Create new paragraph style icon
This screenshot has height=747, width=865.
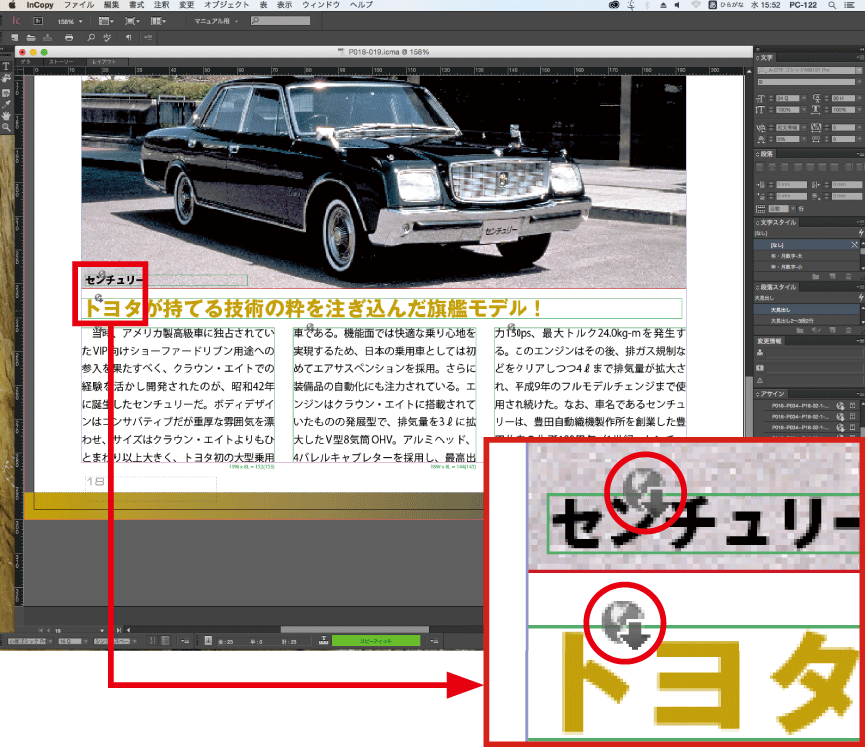[x=832, y=330]
